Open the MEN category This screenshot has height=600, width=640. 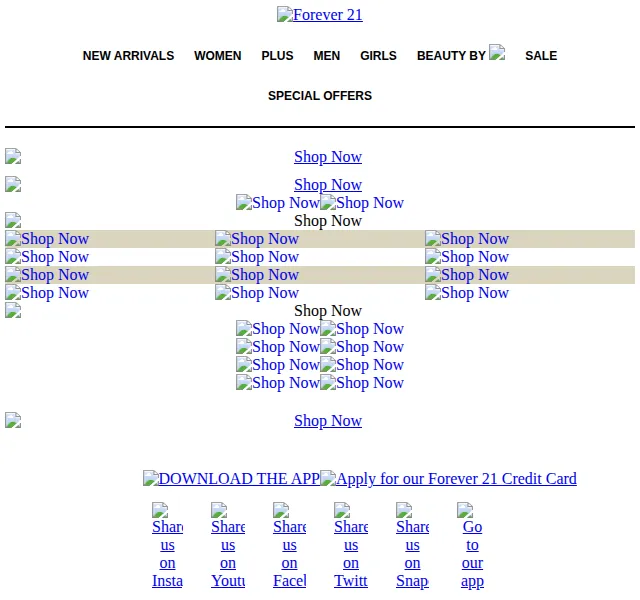click(327, 56)
